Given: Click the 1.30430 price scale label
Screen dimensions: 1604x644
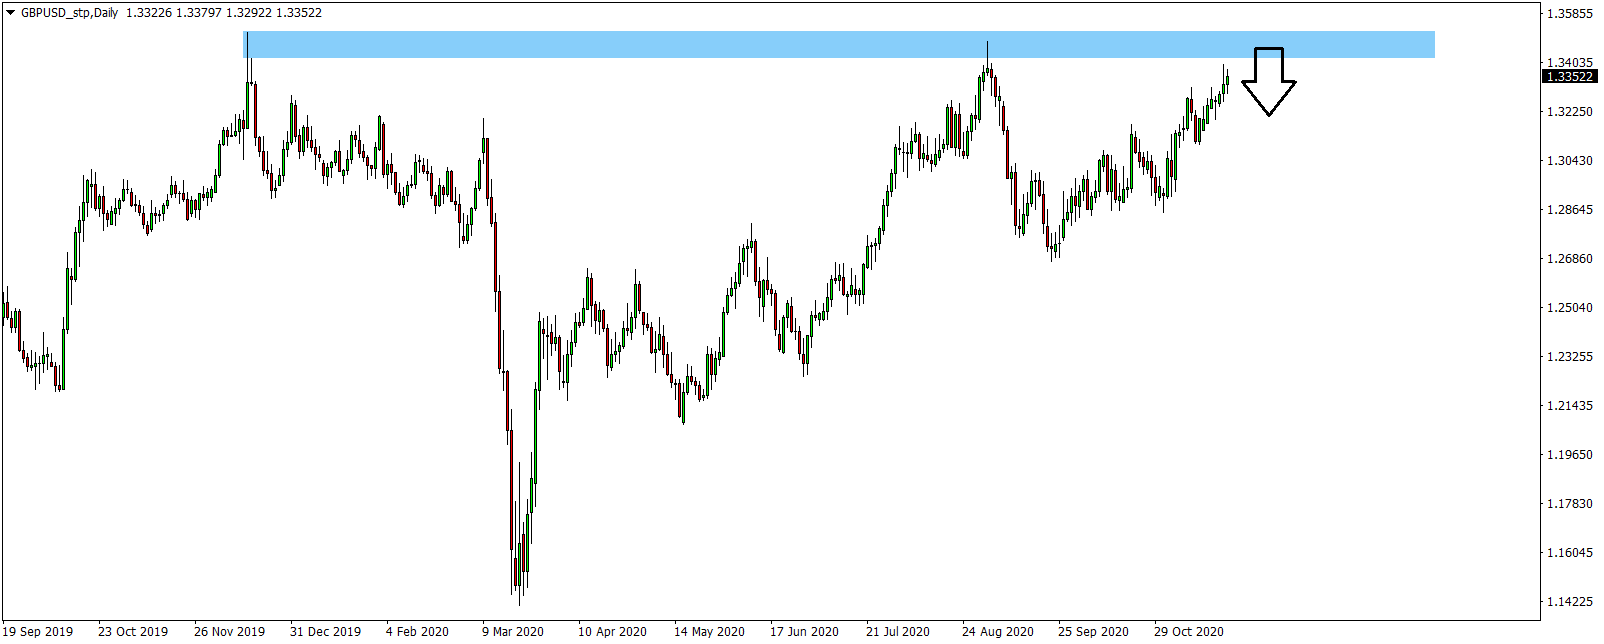Looking at the screenshot, I should pyautogui.click(x=1570, y=161).
